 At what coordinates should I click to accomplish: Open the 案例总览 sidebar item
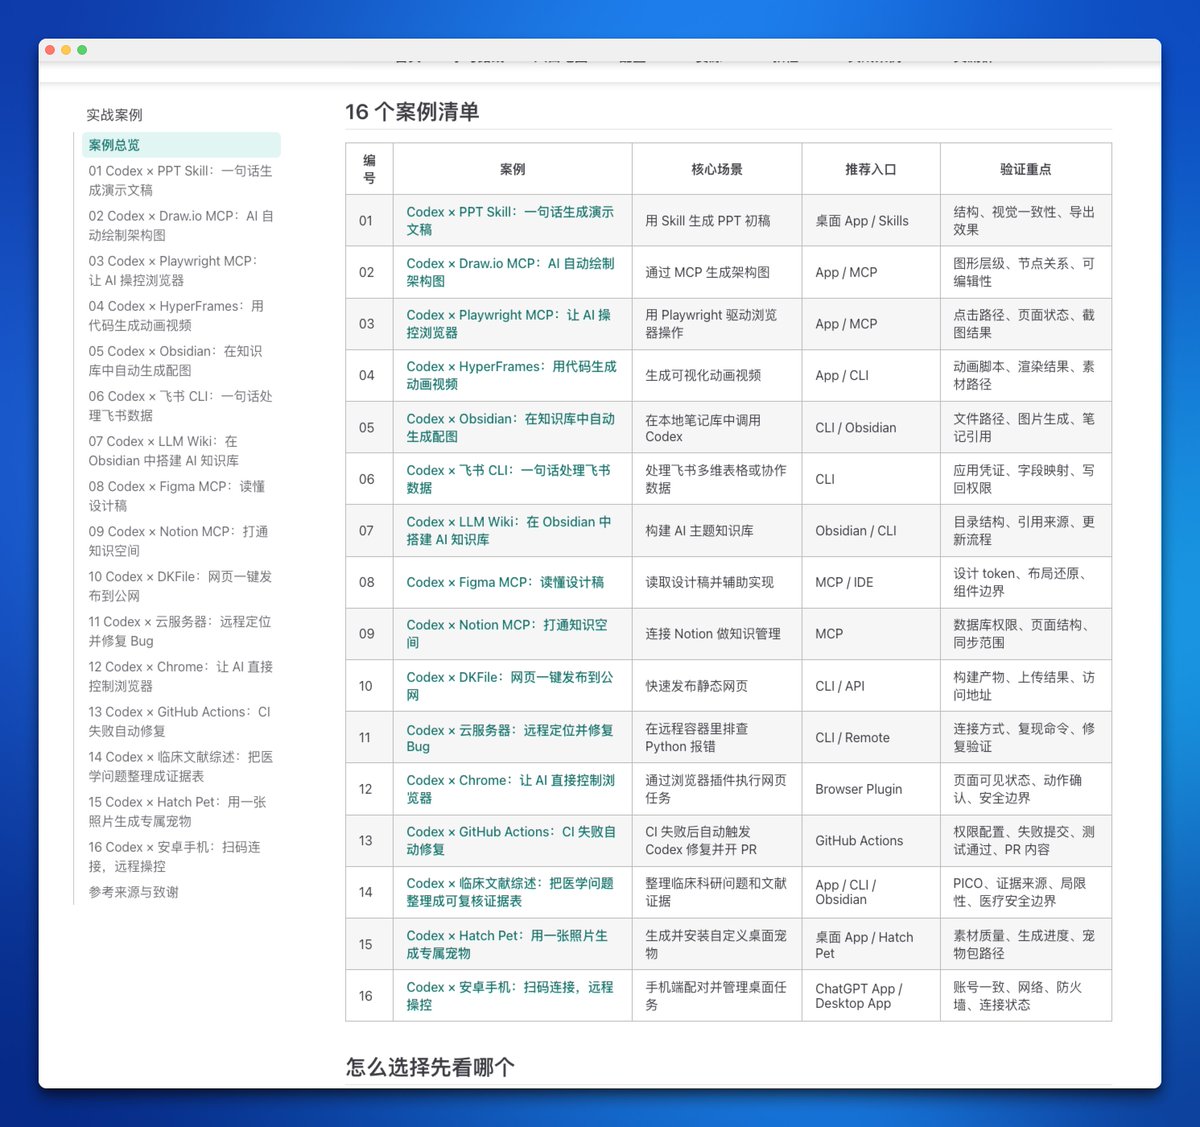181,145
